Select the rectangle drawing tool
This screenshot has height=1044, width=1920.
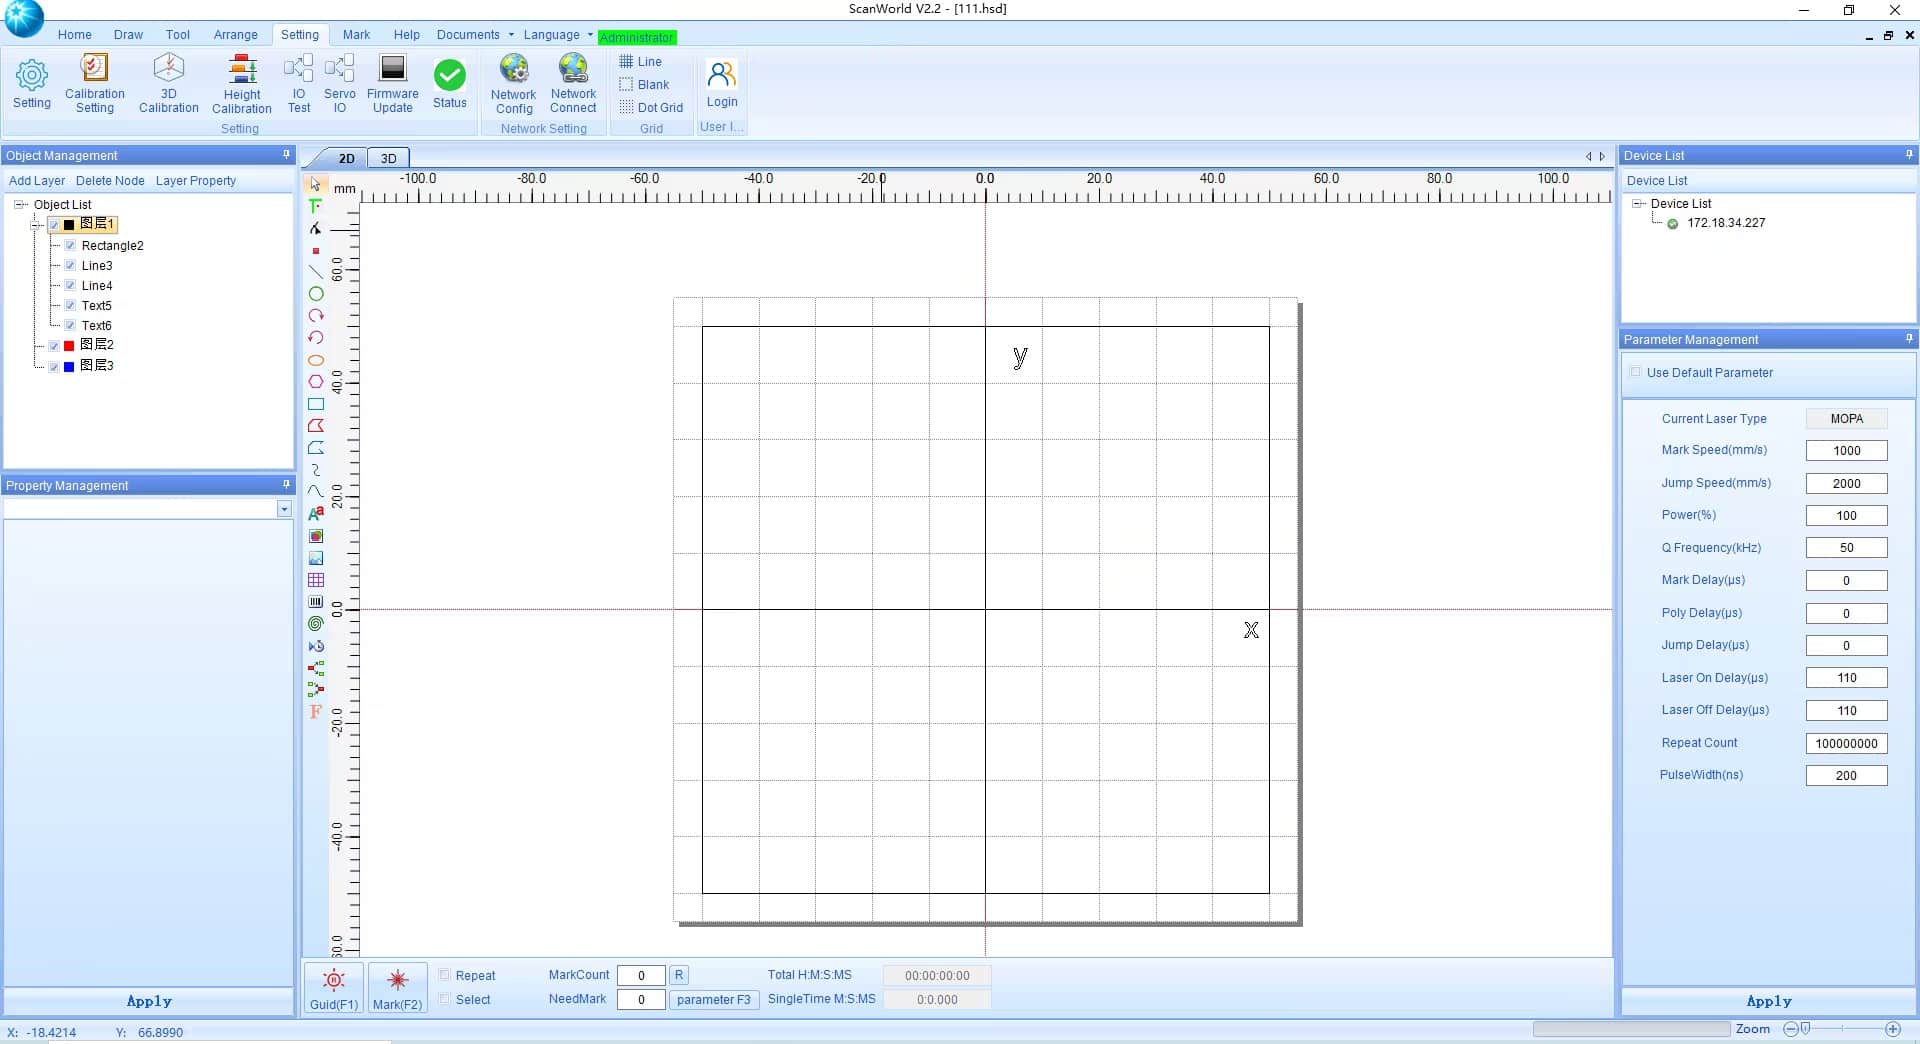pos(316,404)
